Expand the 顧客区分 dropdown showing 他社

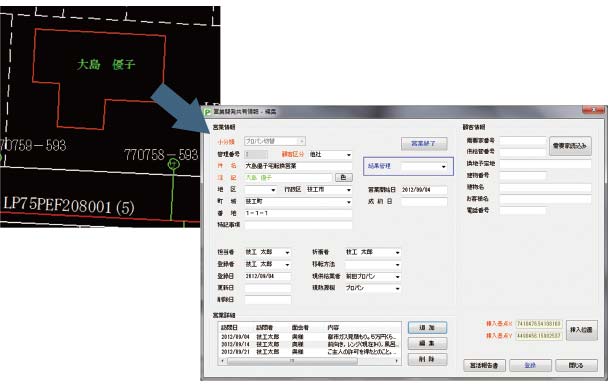[349, 155]
